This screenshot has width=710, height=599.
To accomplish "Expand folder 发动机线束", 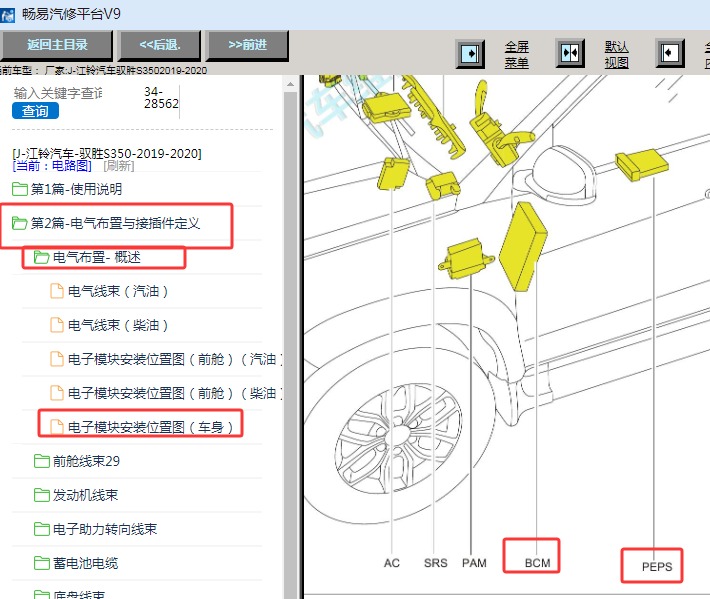I will pos(85,495).
